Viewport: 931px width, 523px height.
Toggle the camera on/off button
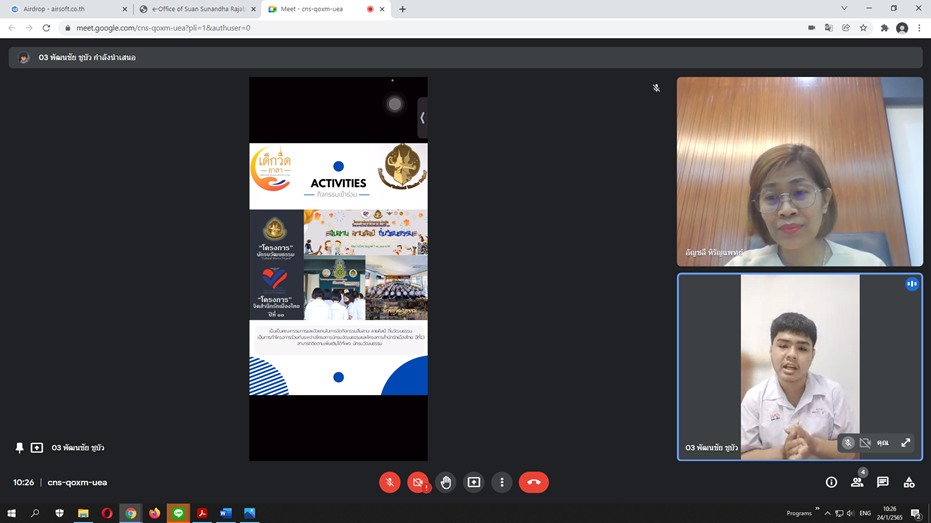click(x=418, y=482)
